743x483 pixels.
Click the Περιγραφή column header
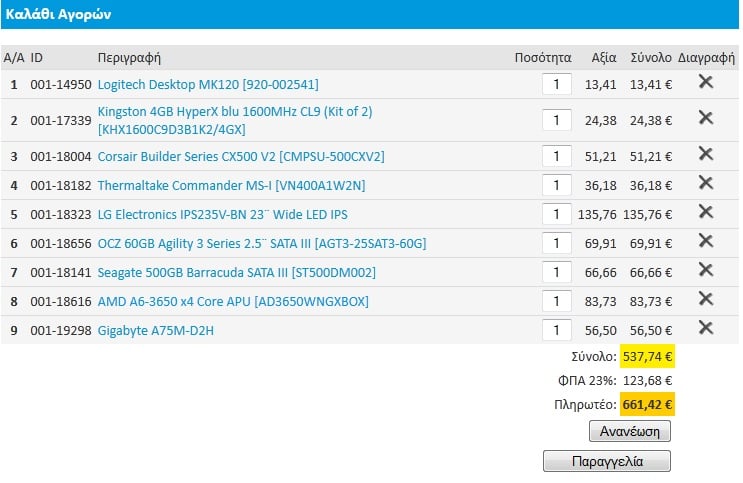click(129, 58)
